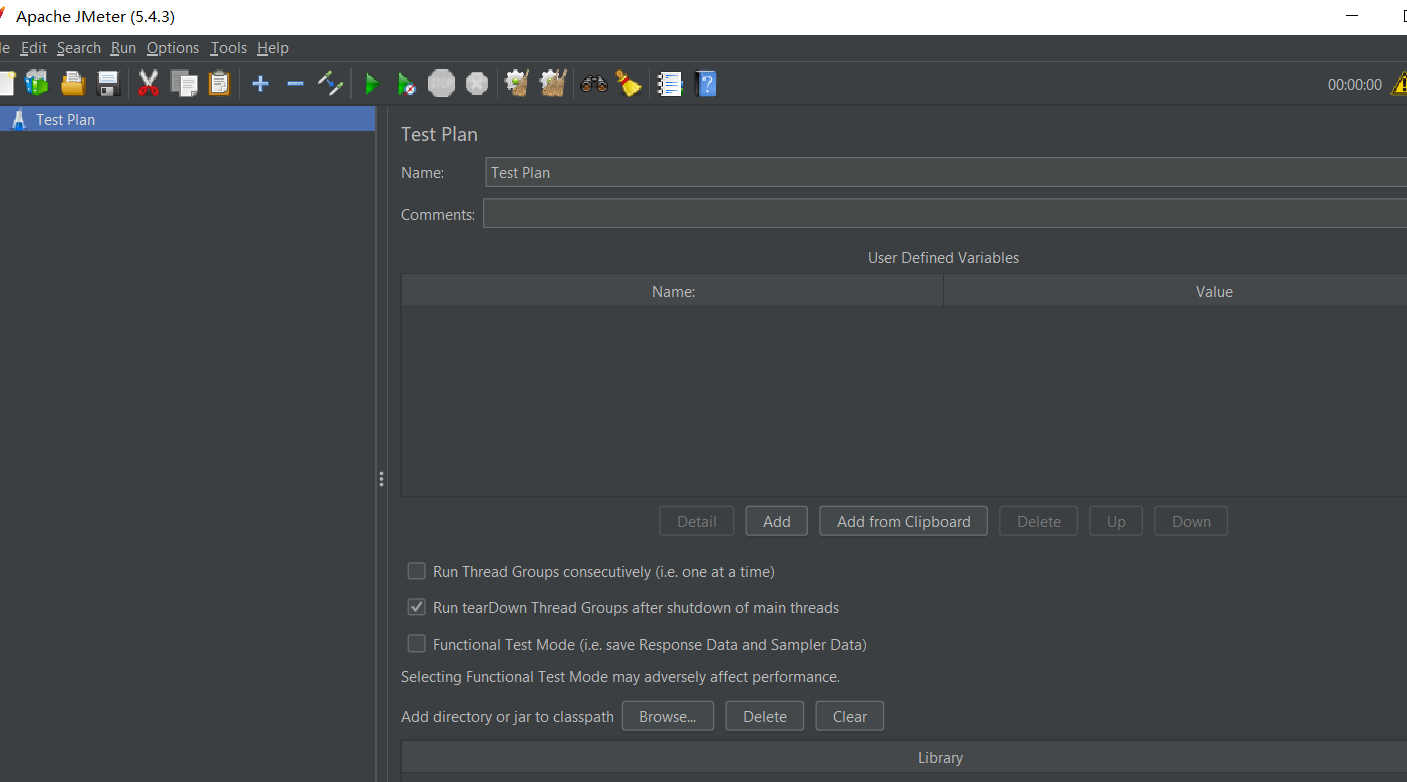Start the test with green play icon
The image size is (1407, 782).
pos(372,84)
